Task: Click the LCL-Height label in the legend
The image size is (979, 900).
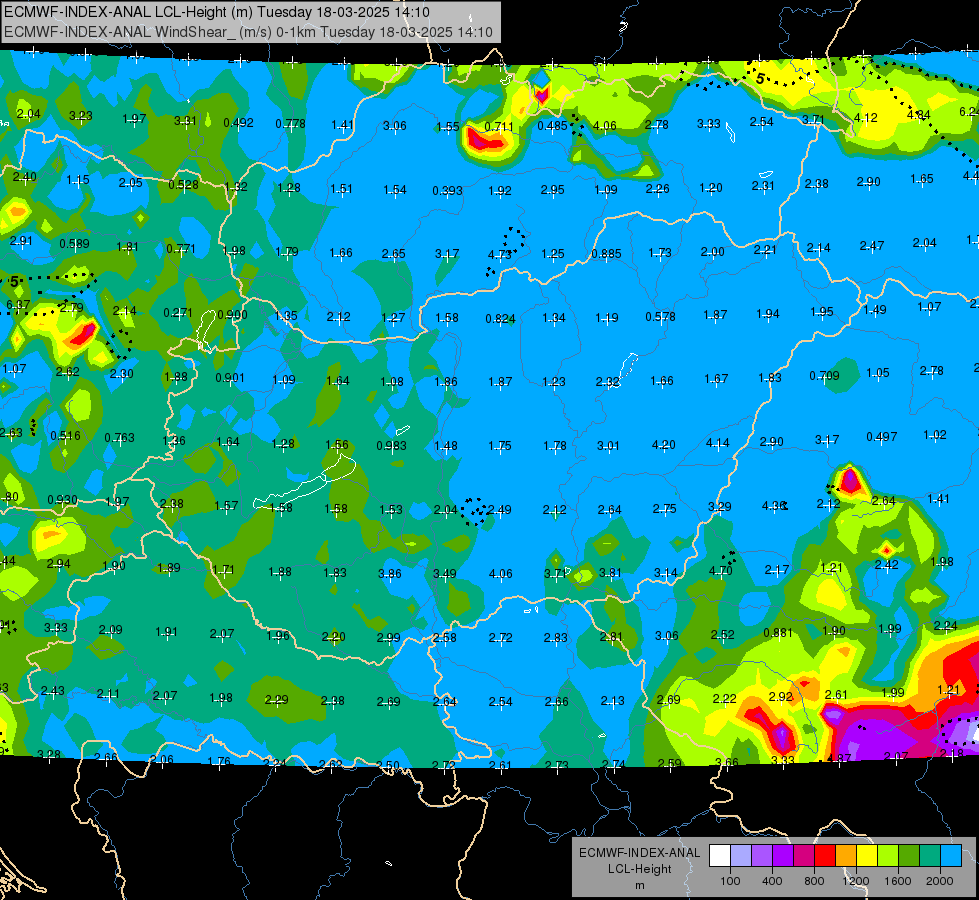Action: [x=639, y=869]
